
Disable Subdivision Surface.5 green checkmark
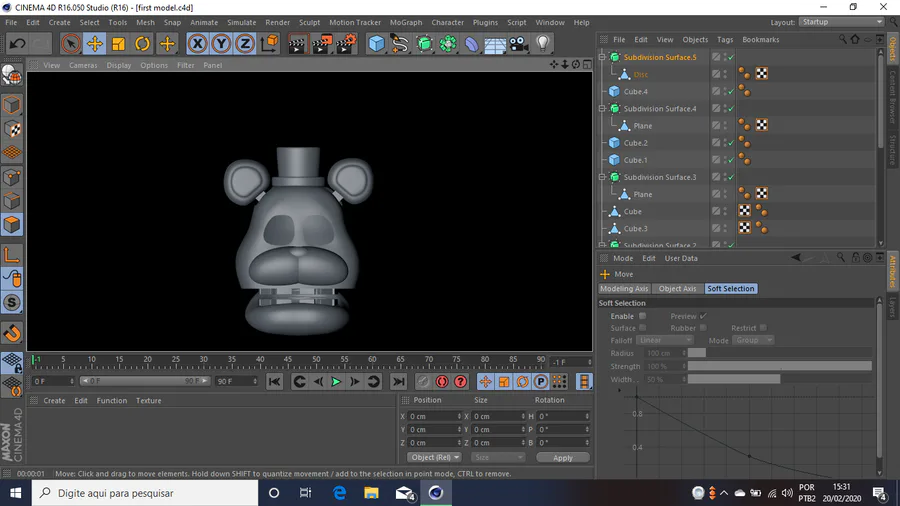tap(731, 57)
